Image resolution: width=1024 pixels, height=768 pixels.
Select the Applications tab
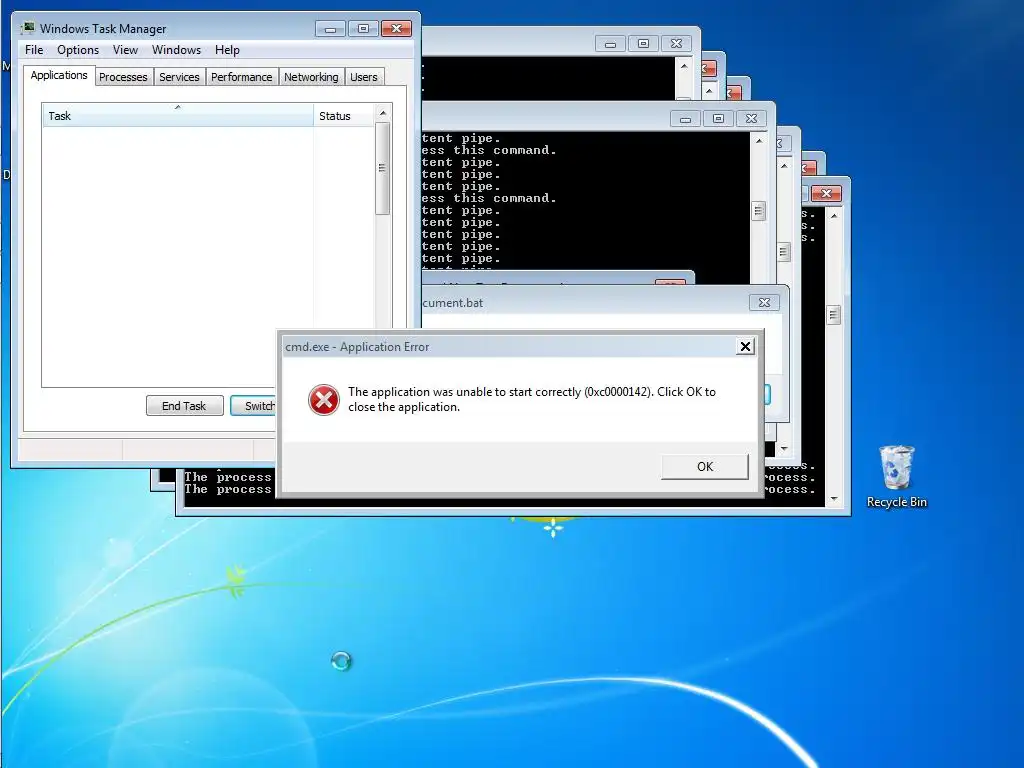click(59, 75)
